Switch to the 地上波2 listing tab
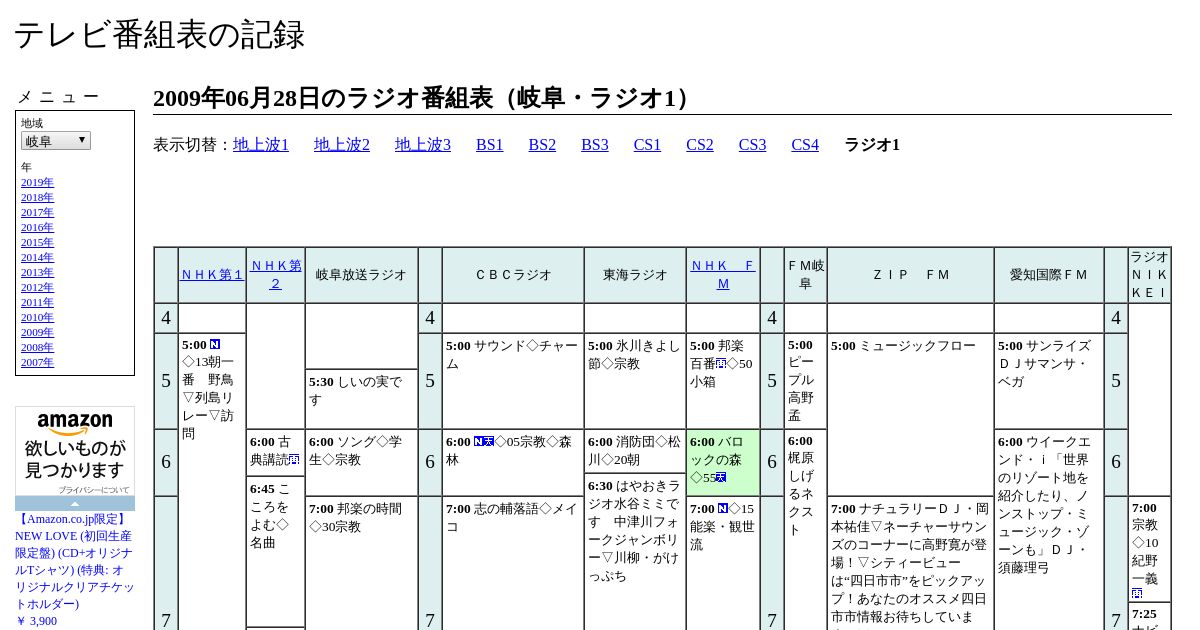1200x630 pixels. pyautogui.click(x=342, y=145)
